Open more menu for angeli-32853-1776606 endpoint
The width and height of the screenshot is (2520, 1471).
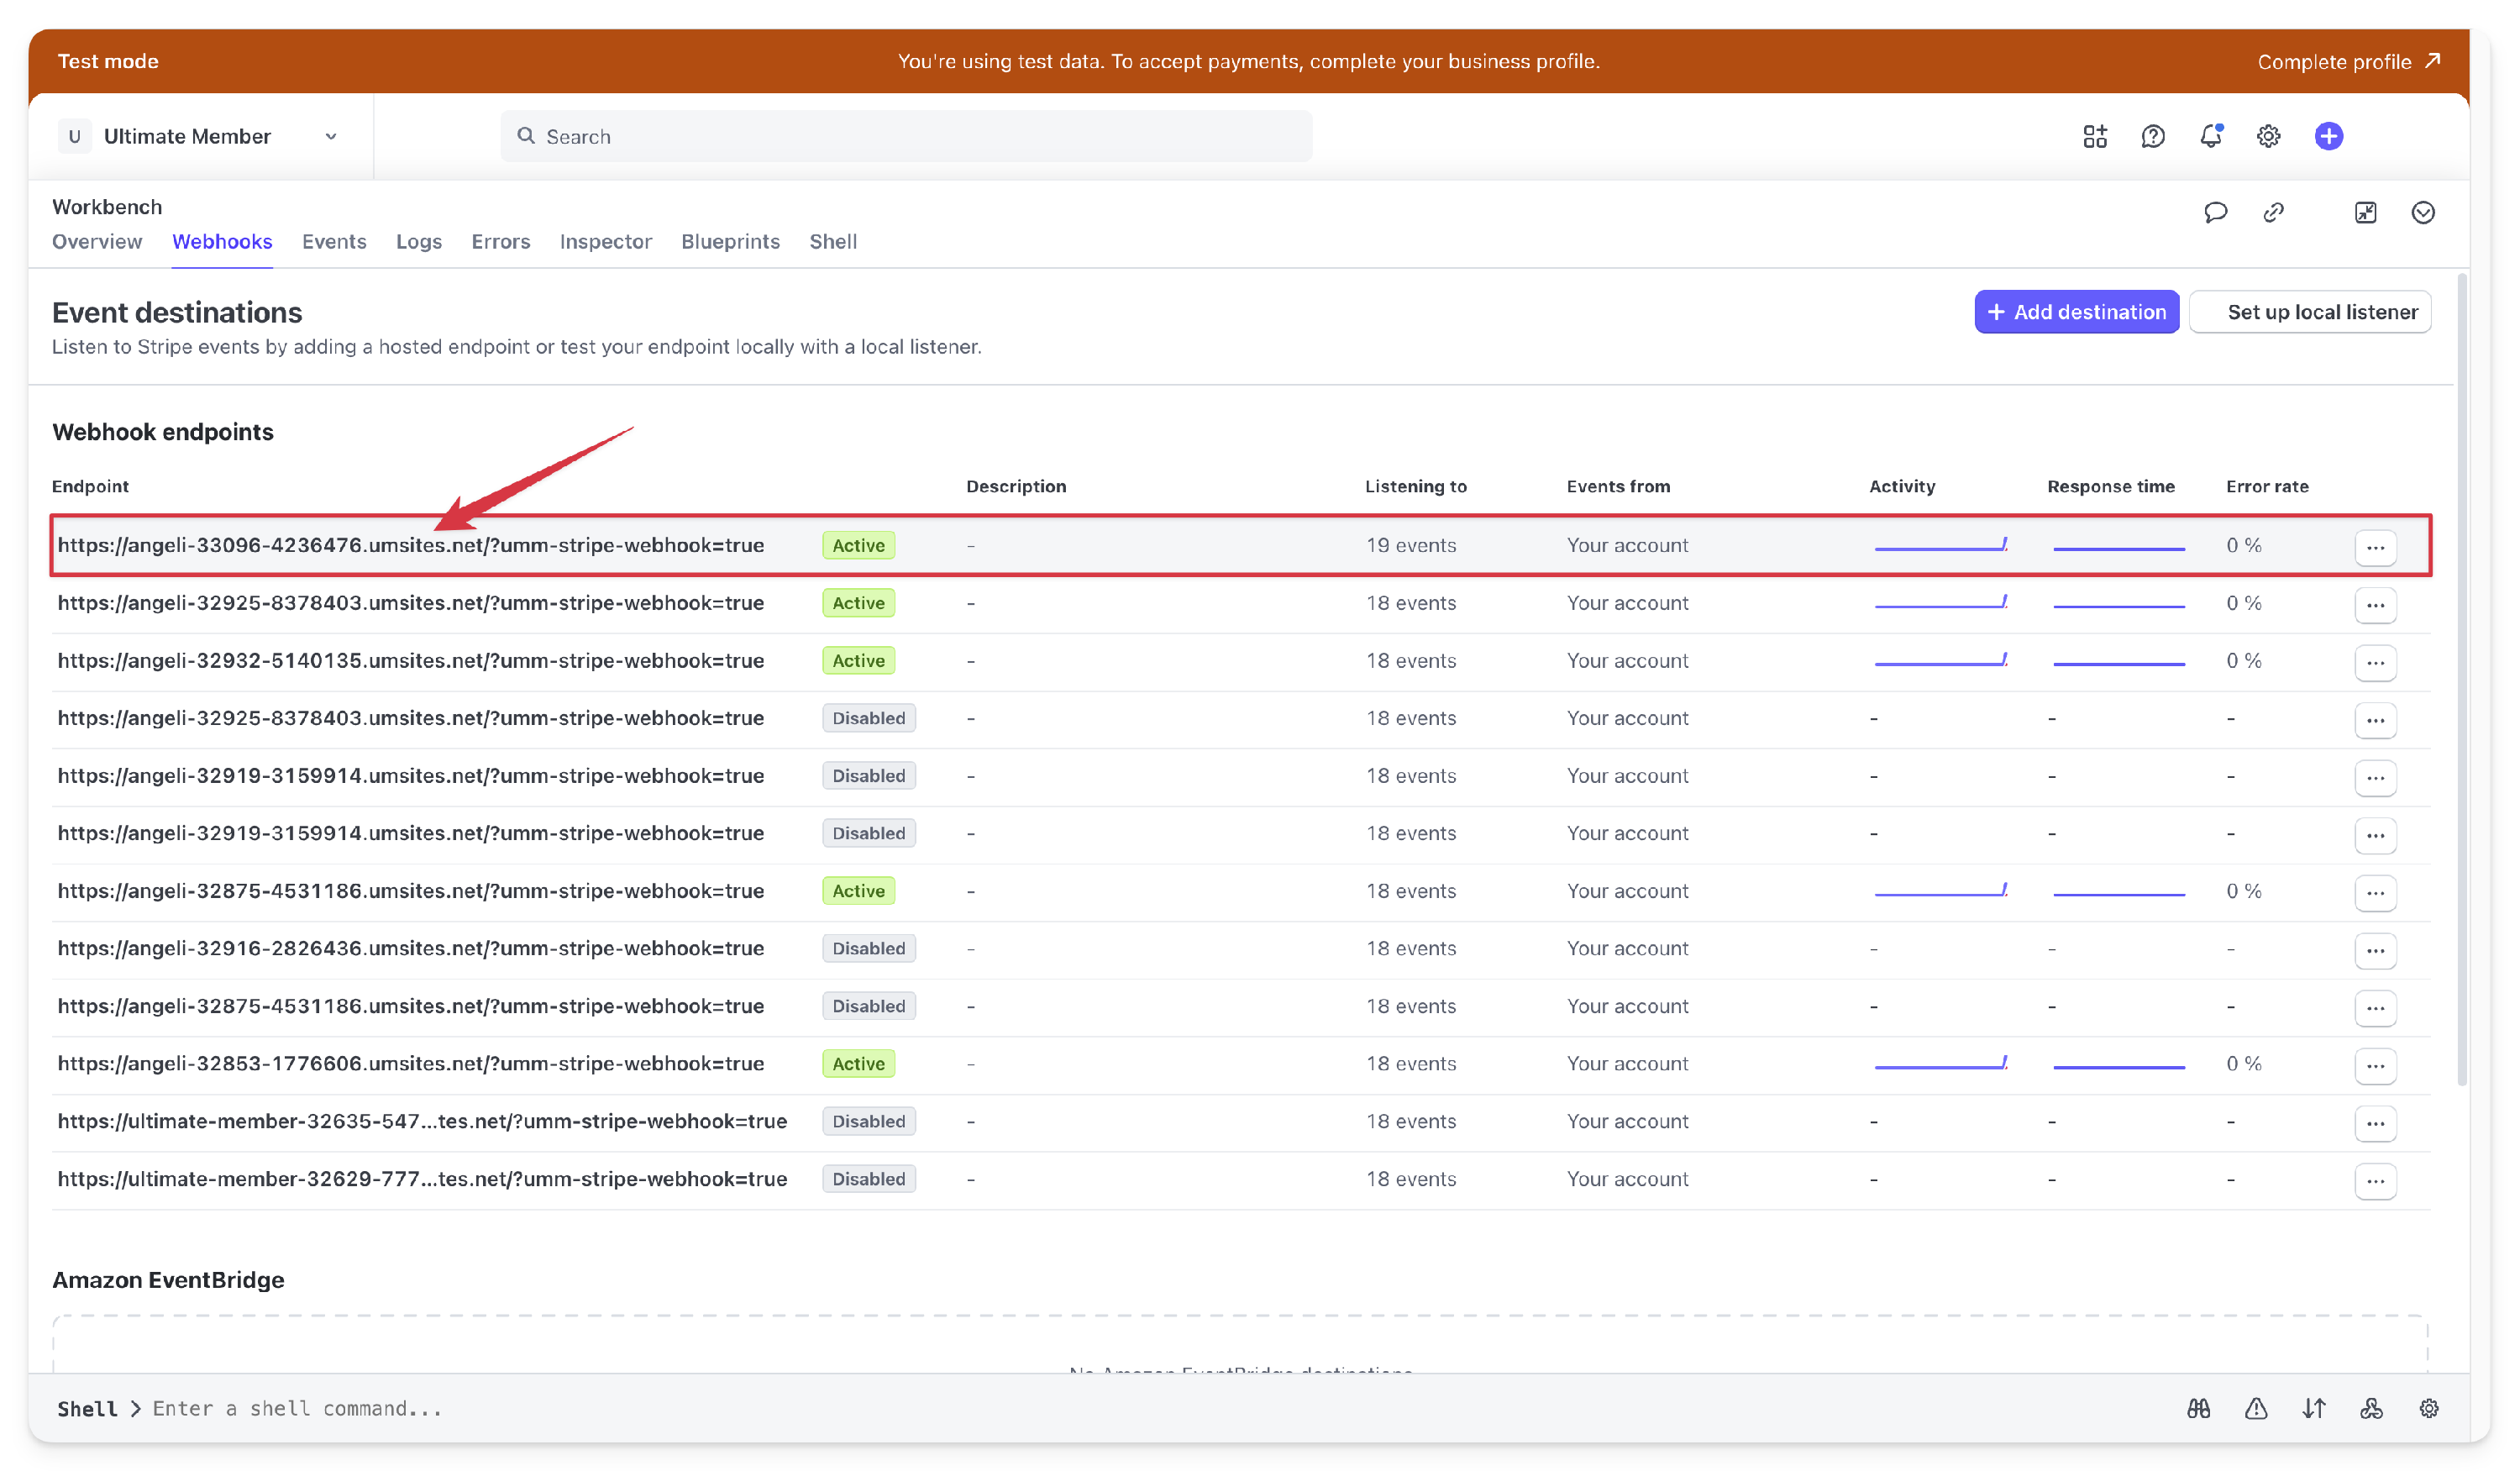pos(2375,1065)
